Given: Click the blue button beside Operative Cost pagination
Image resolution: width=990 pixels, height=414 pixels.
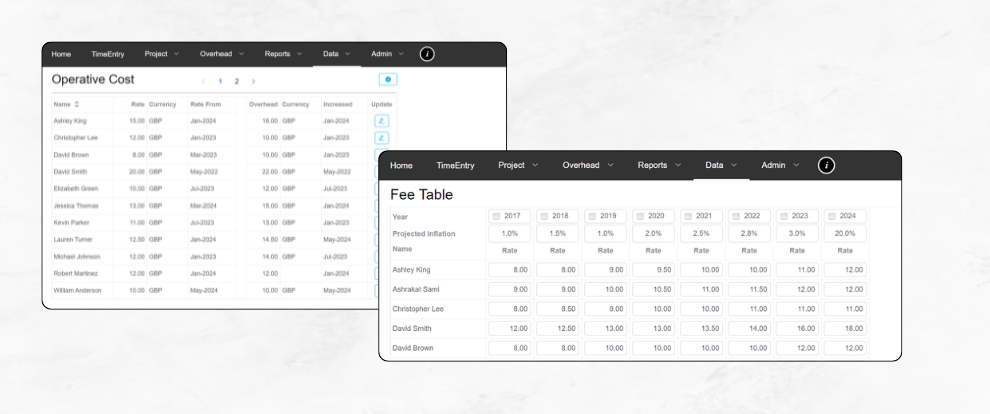Looking at the screenshot, I should click(388, 79).
